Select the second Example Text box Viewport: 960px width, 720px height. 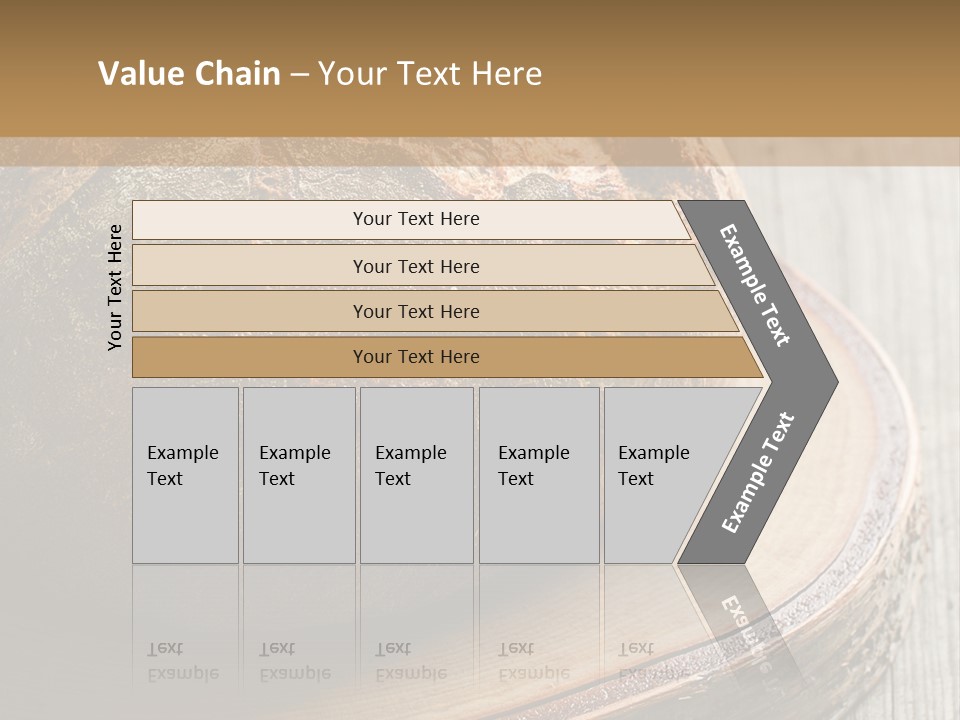pyautogui.click(x=298, y=475)
